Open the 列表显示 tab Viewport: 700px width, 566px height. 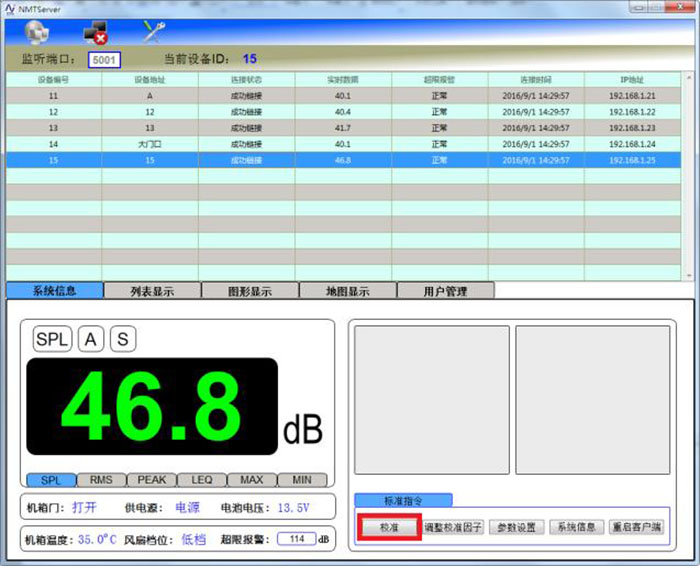tap(152, 291)
